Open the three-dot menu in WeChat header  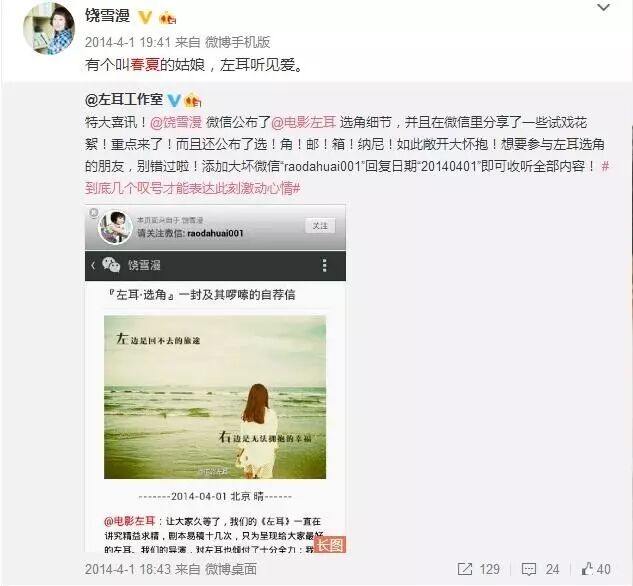pos(324,266)
